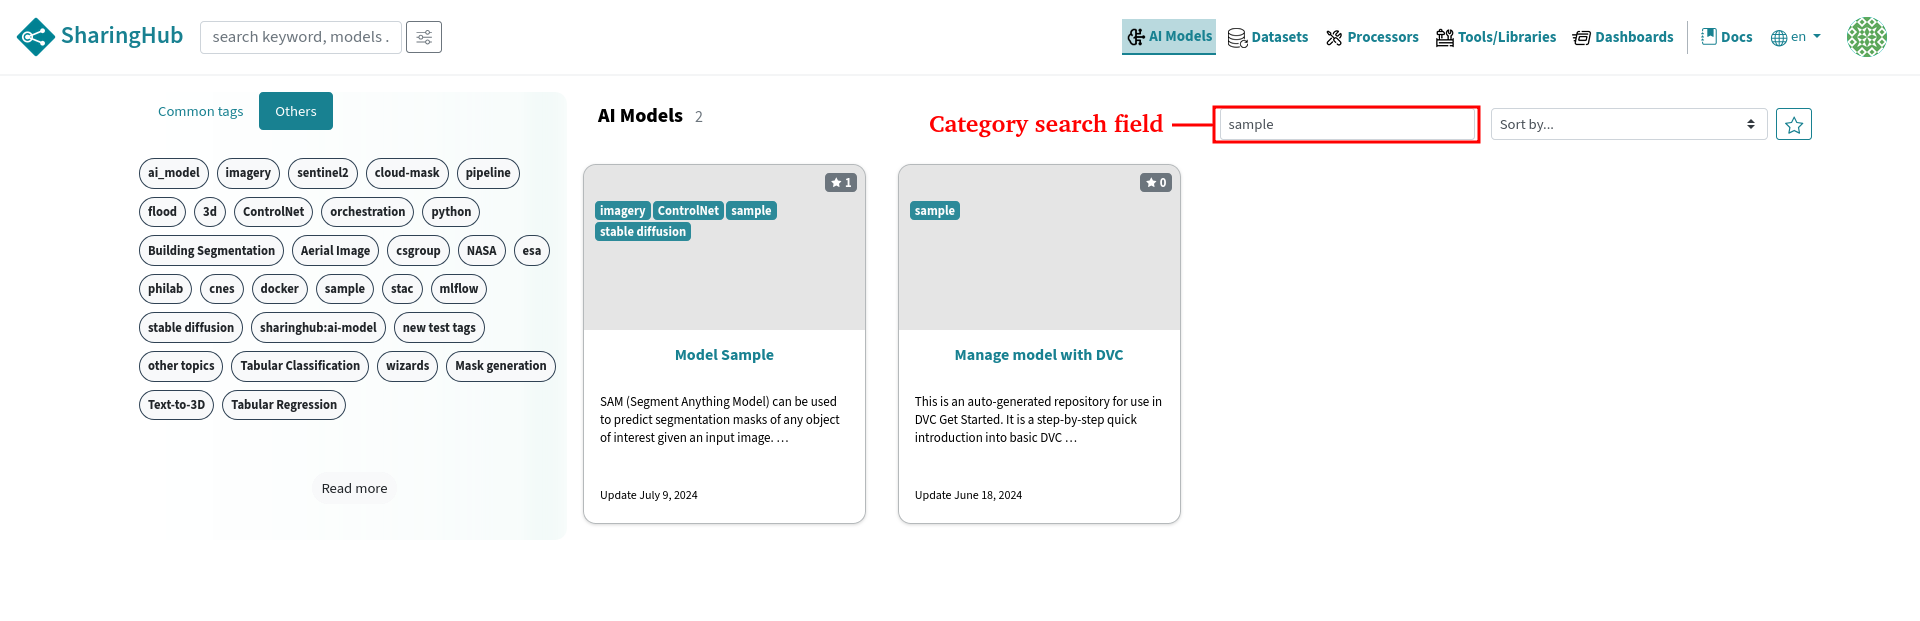Expand tag list with Read more
This screenshot has height=621, width=1920.
354,489
